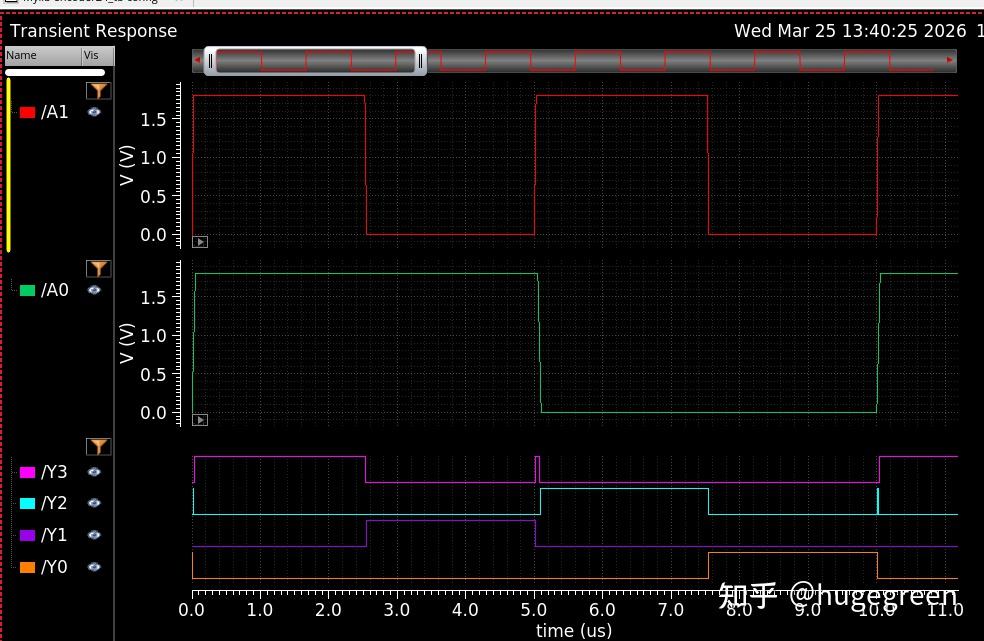Click the filter icon above /A1 strip

click(99, 91)
